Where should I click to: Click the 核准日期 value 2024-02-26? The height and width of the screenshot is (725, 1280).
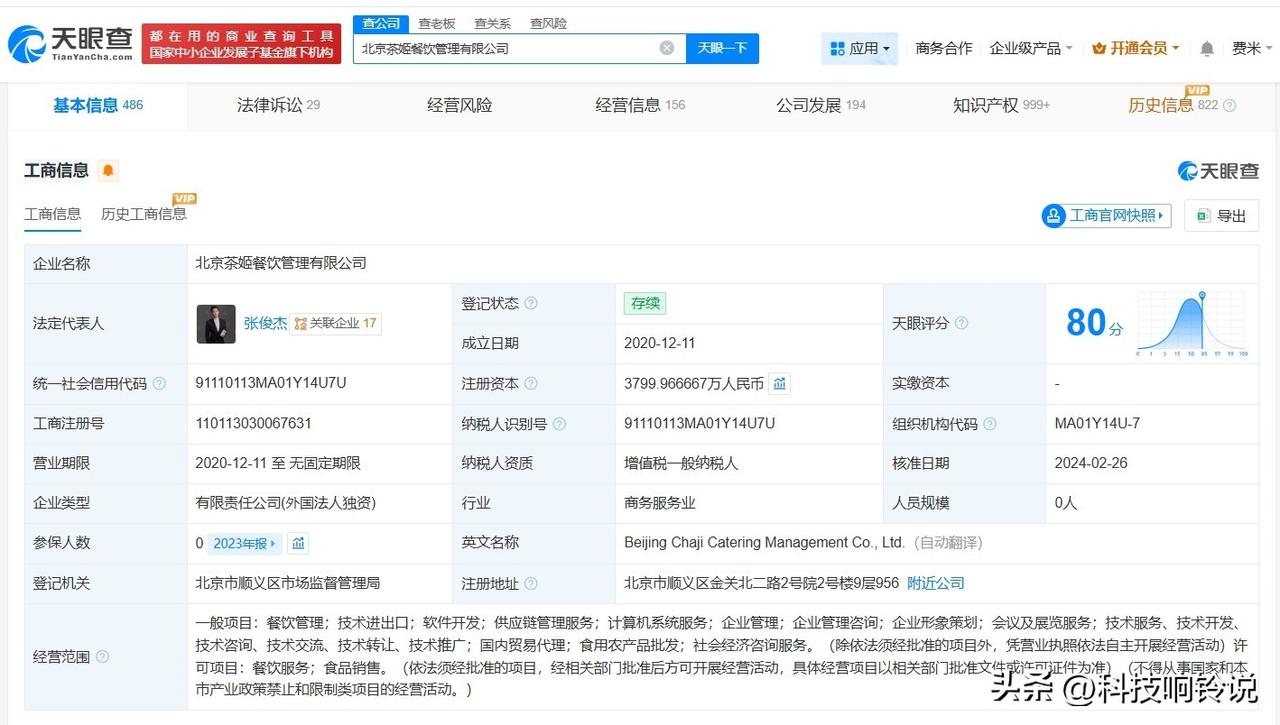[1092, 463]
